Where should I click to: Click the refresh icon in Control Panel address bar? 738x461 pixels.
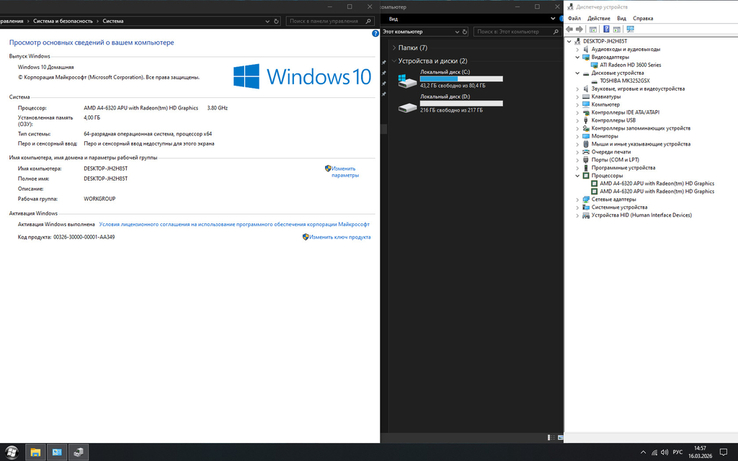point(277,21)
